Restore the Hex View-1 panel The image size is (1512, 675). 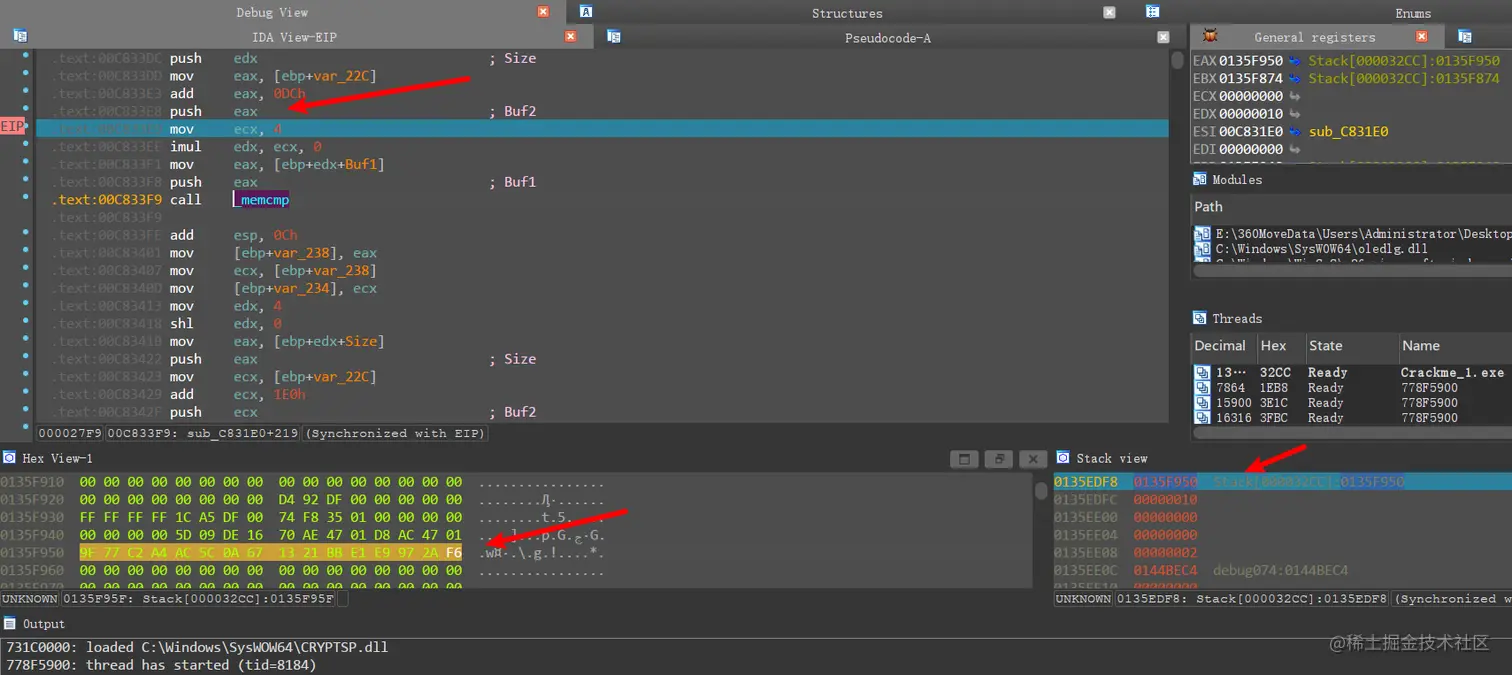pos(998,459)
